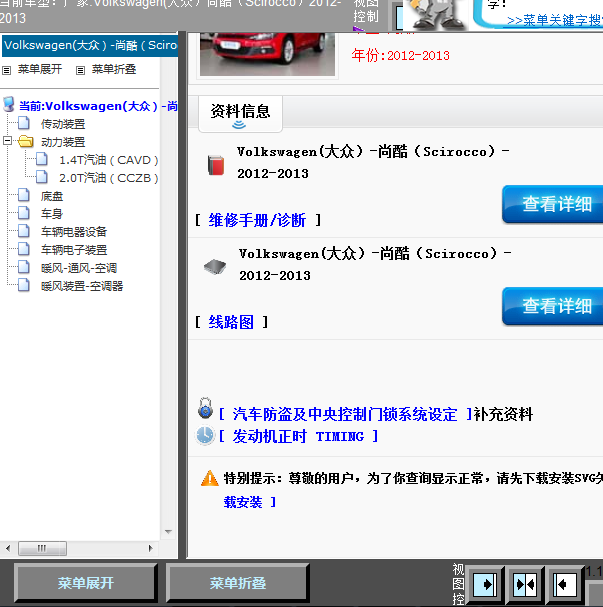Click the sidebar scroll-right arrow
603x607 pixels.
pos(151,548)
